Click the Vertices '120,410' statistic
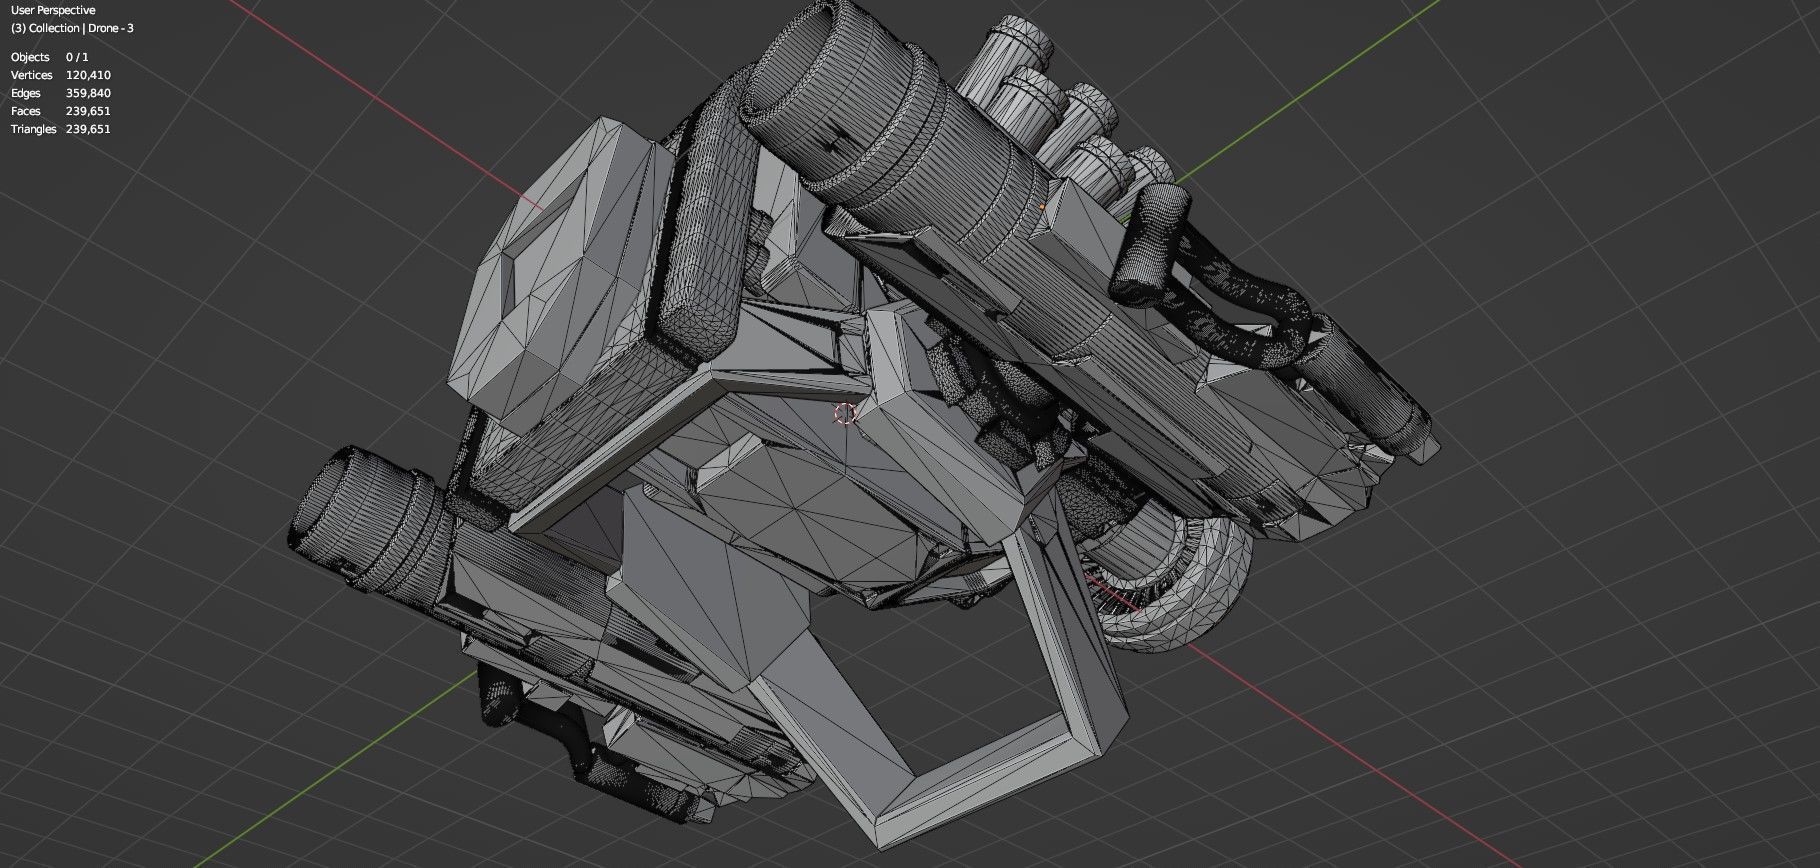The height and width of the screenshot is (868, 1820). point(88,75)
